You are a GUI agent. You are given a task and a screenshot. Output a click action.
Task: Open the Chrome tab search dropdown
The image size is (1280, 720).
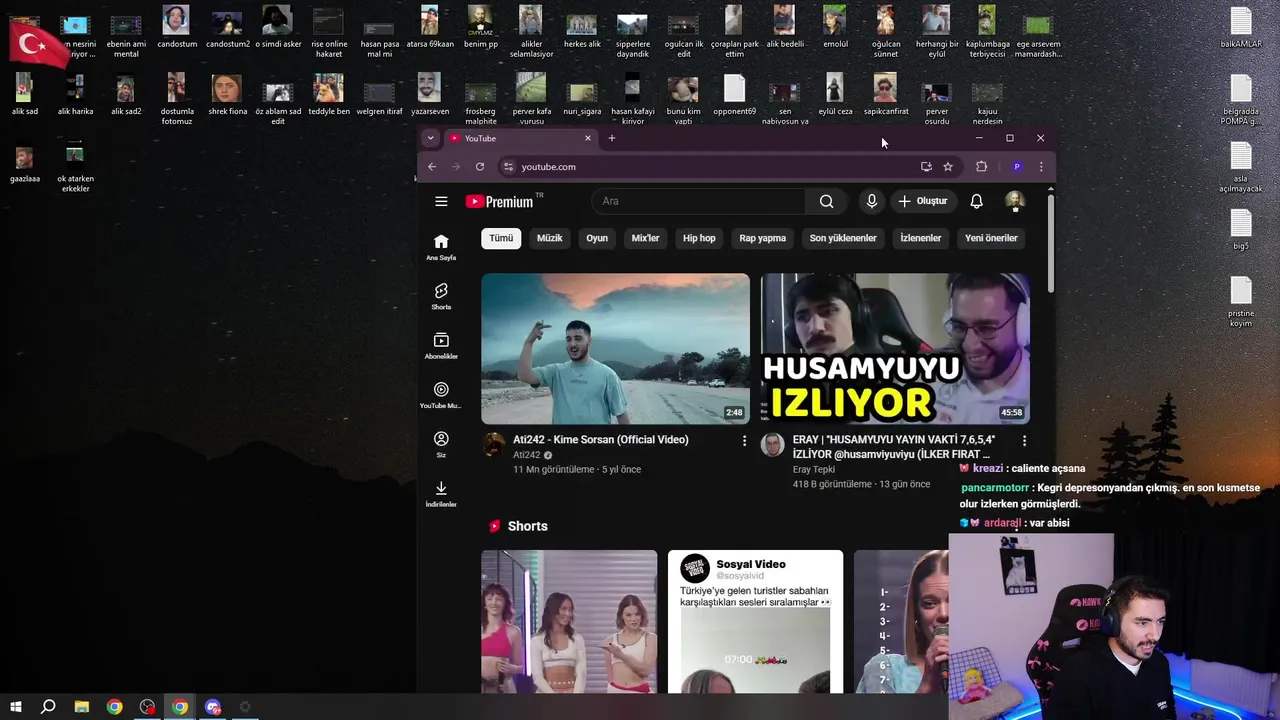pyautogui.click(x=430, y=138)
